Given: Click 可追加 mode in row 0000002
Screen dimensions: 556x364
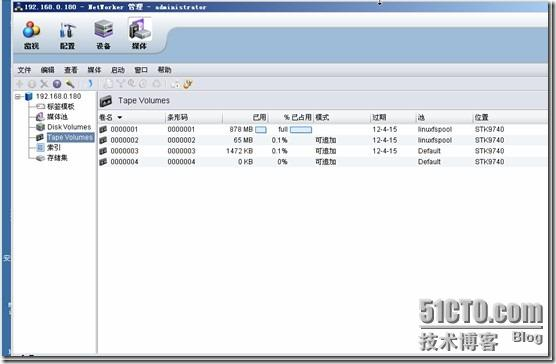Looking at the screenshot, I should point(326,140).
